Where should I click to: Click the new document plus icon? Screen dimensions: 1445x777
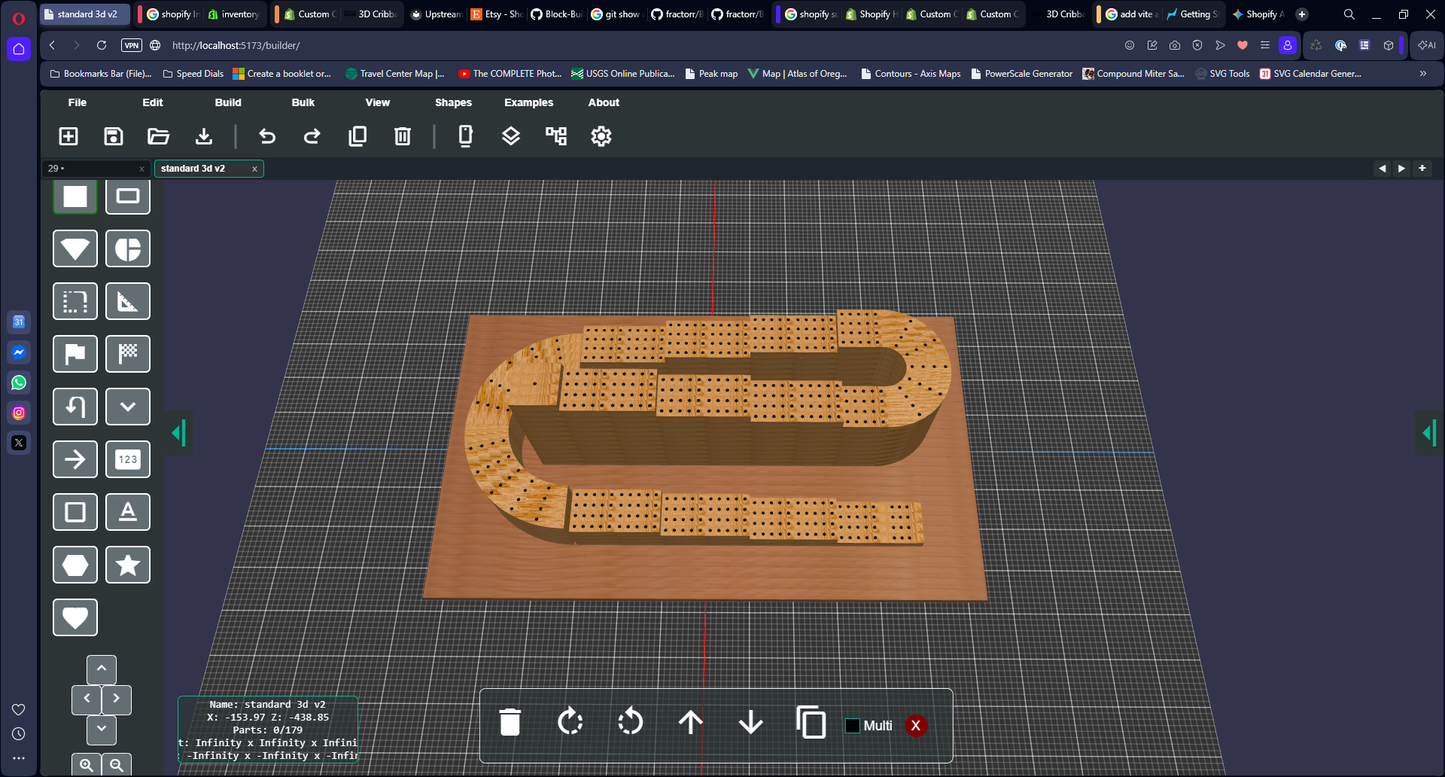[x=69, y=136]
